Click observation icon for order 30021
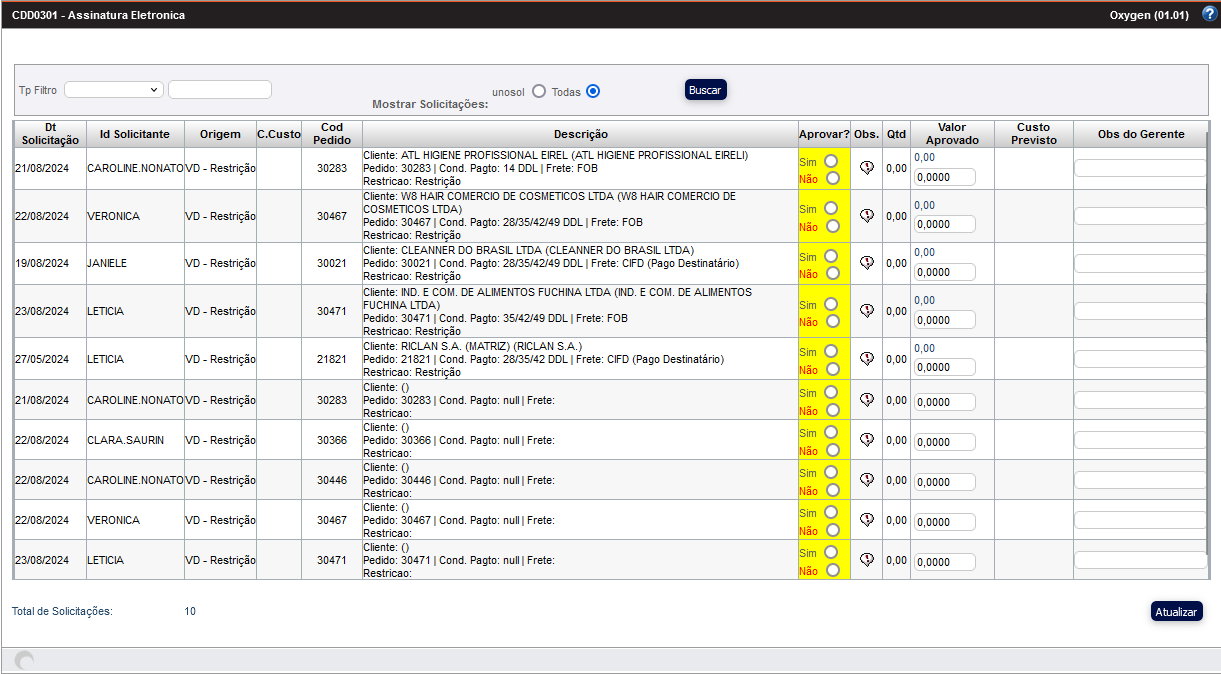 pyautogui.click(x=867, y=263)
